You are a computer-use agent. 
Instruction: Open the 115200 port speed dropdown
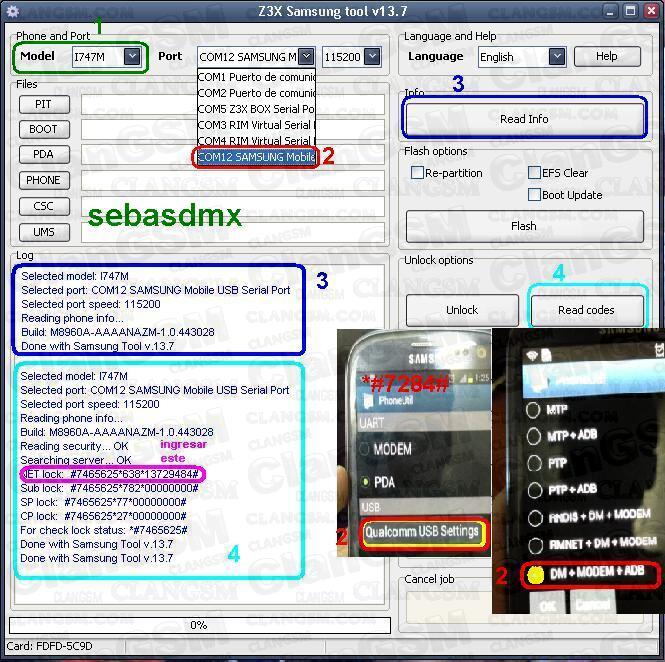tap(371, 57)
